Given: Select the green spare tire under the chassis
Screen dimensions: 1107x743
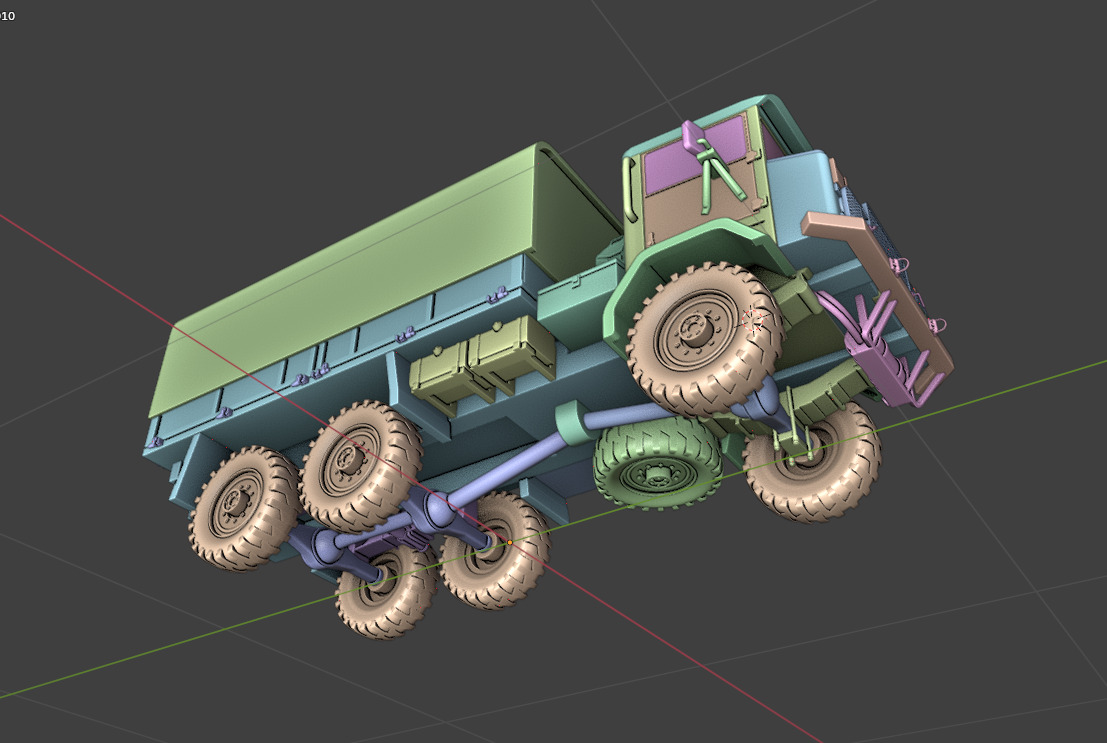Looking at the screenshot, I should 658,463.
